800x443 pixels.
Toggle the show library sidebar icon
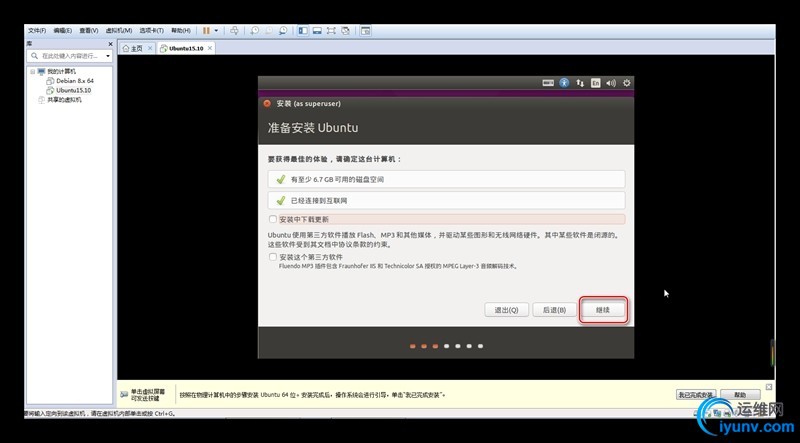click(x=303, y=31)
